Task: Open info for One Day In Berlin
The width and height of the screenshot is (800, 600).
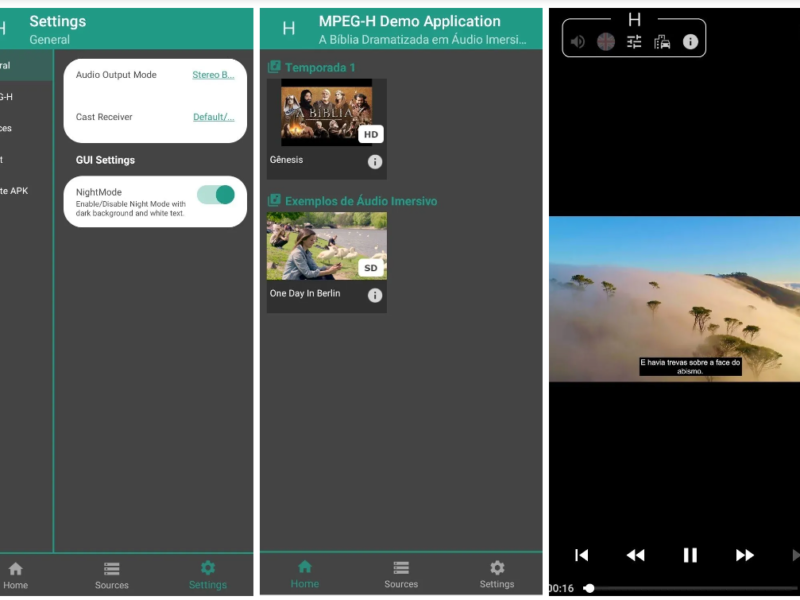Action: tap(375, 295)
